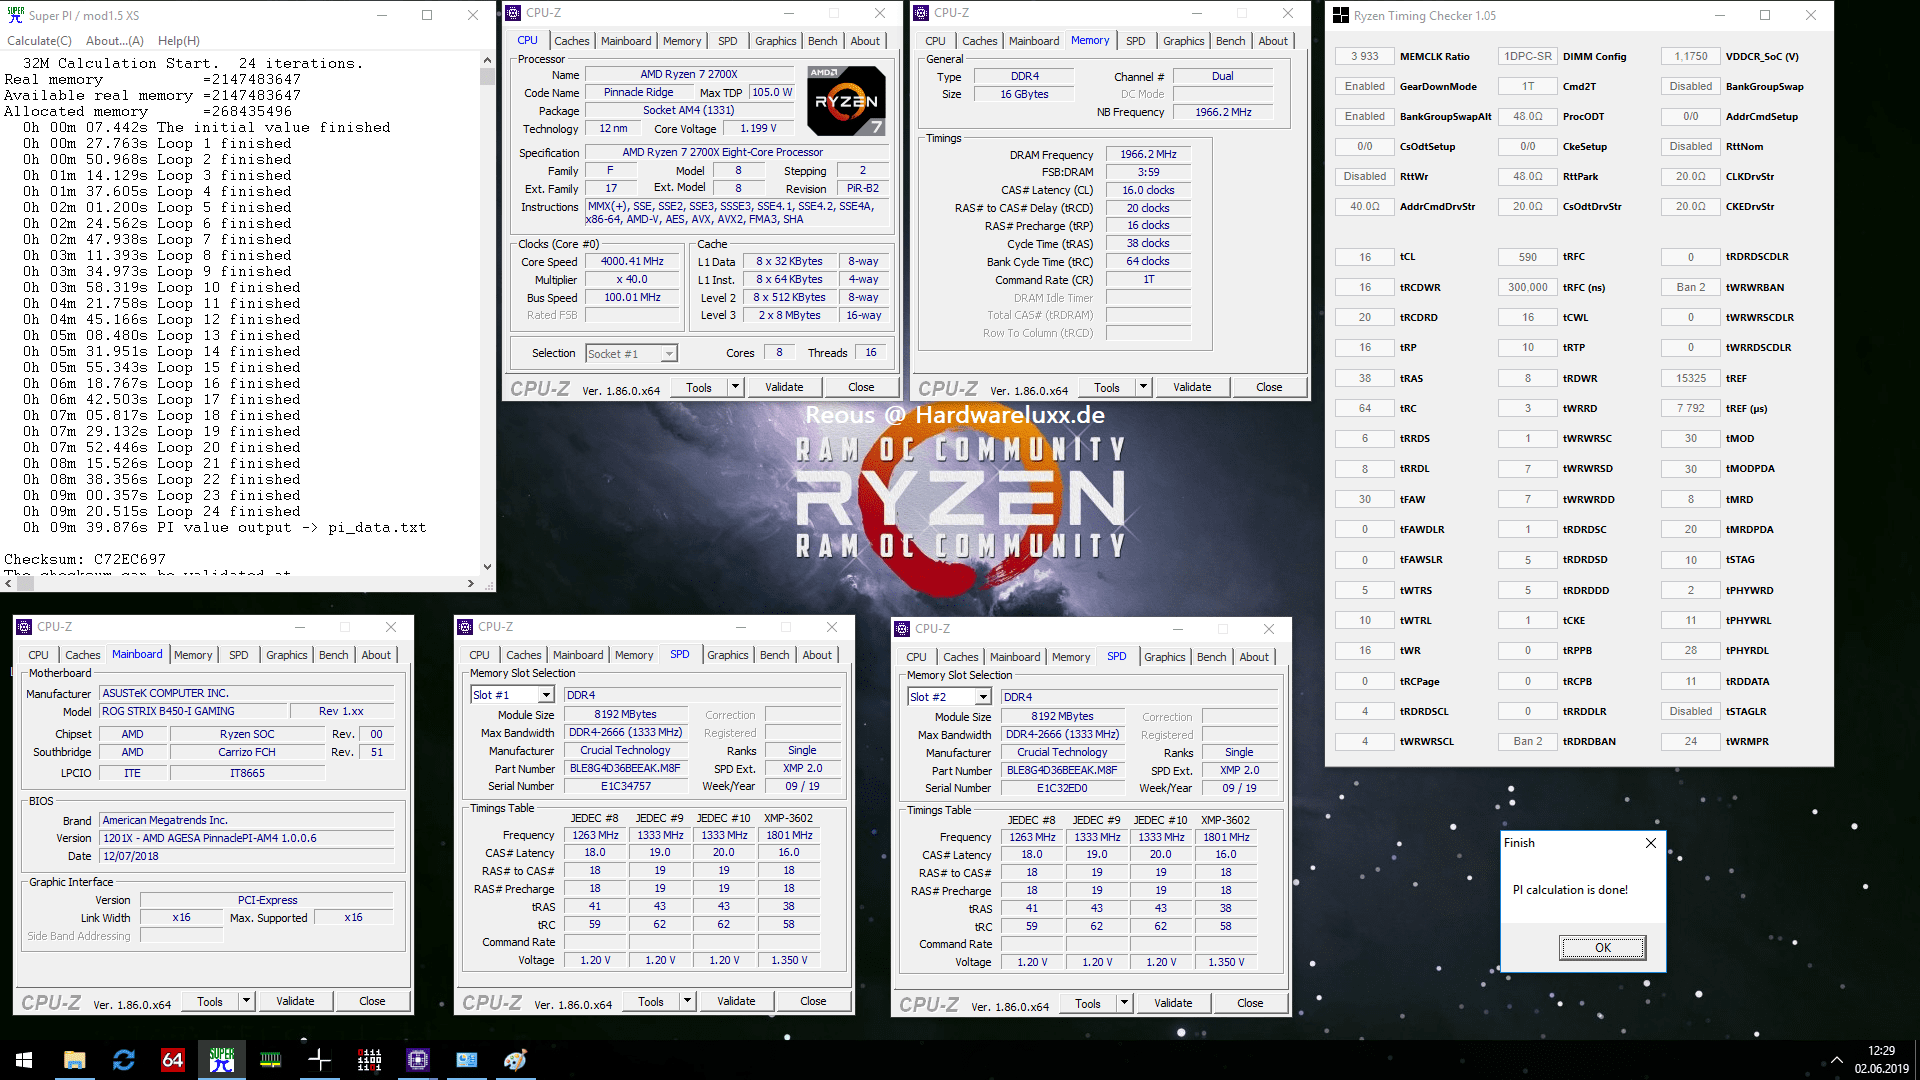The image size is (1920, 1080).
Task: Open the Bench tab in Memory CPU-Z window
Action: 1230,41
